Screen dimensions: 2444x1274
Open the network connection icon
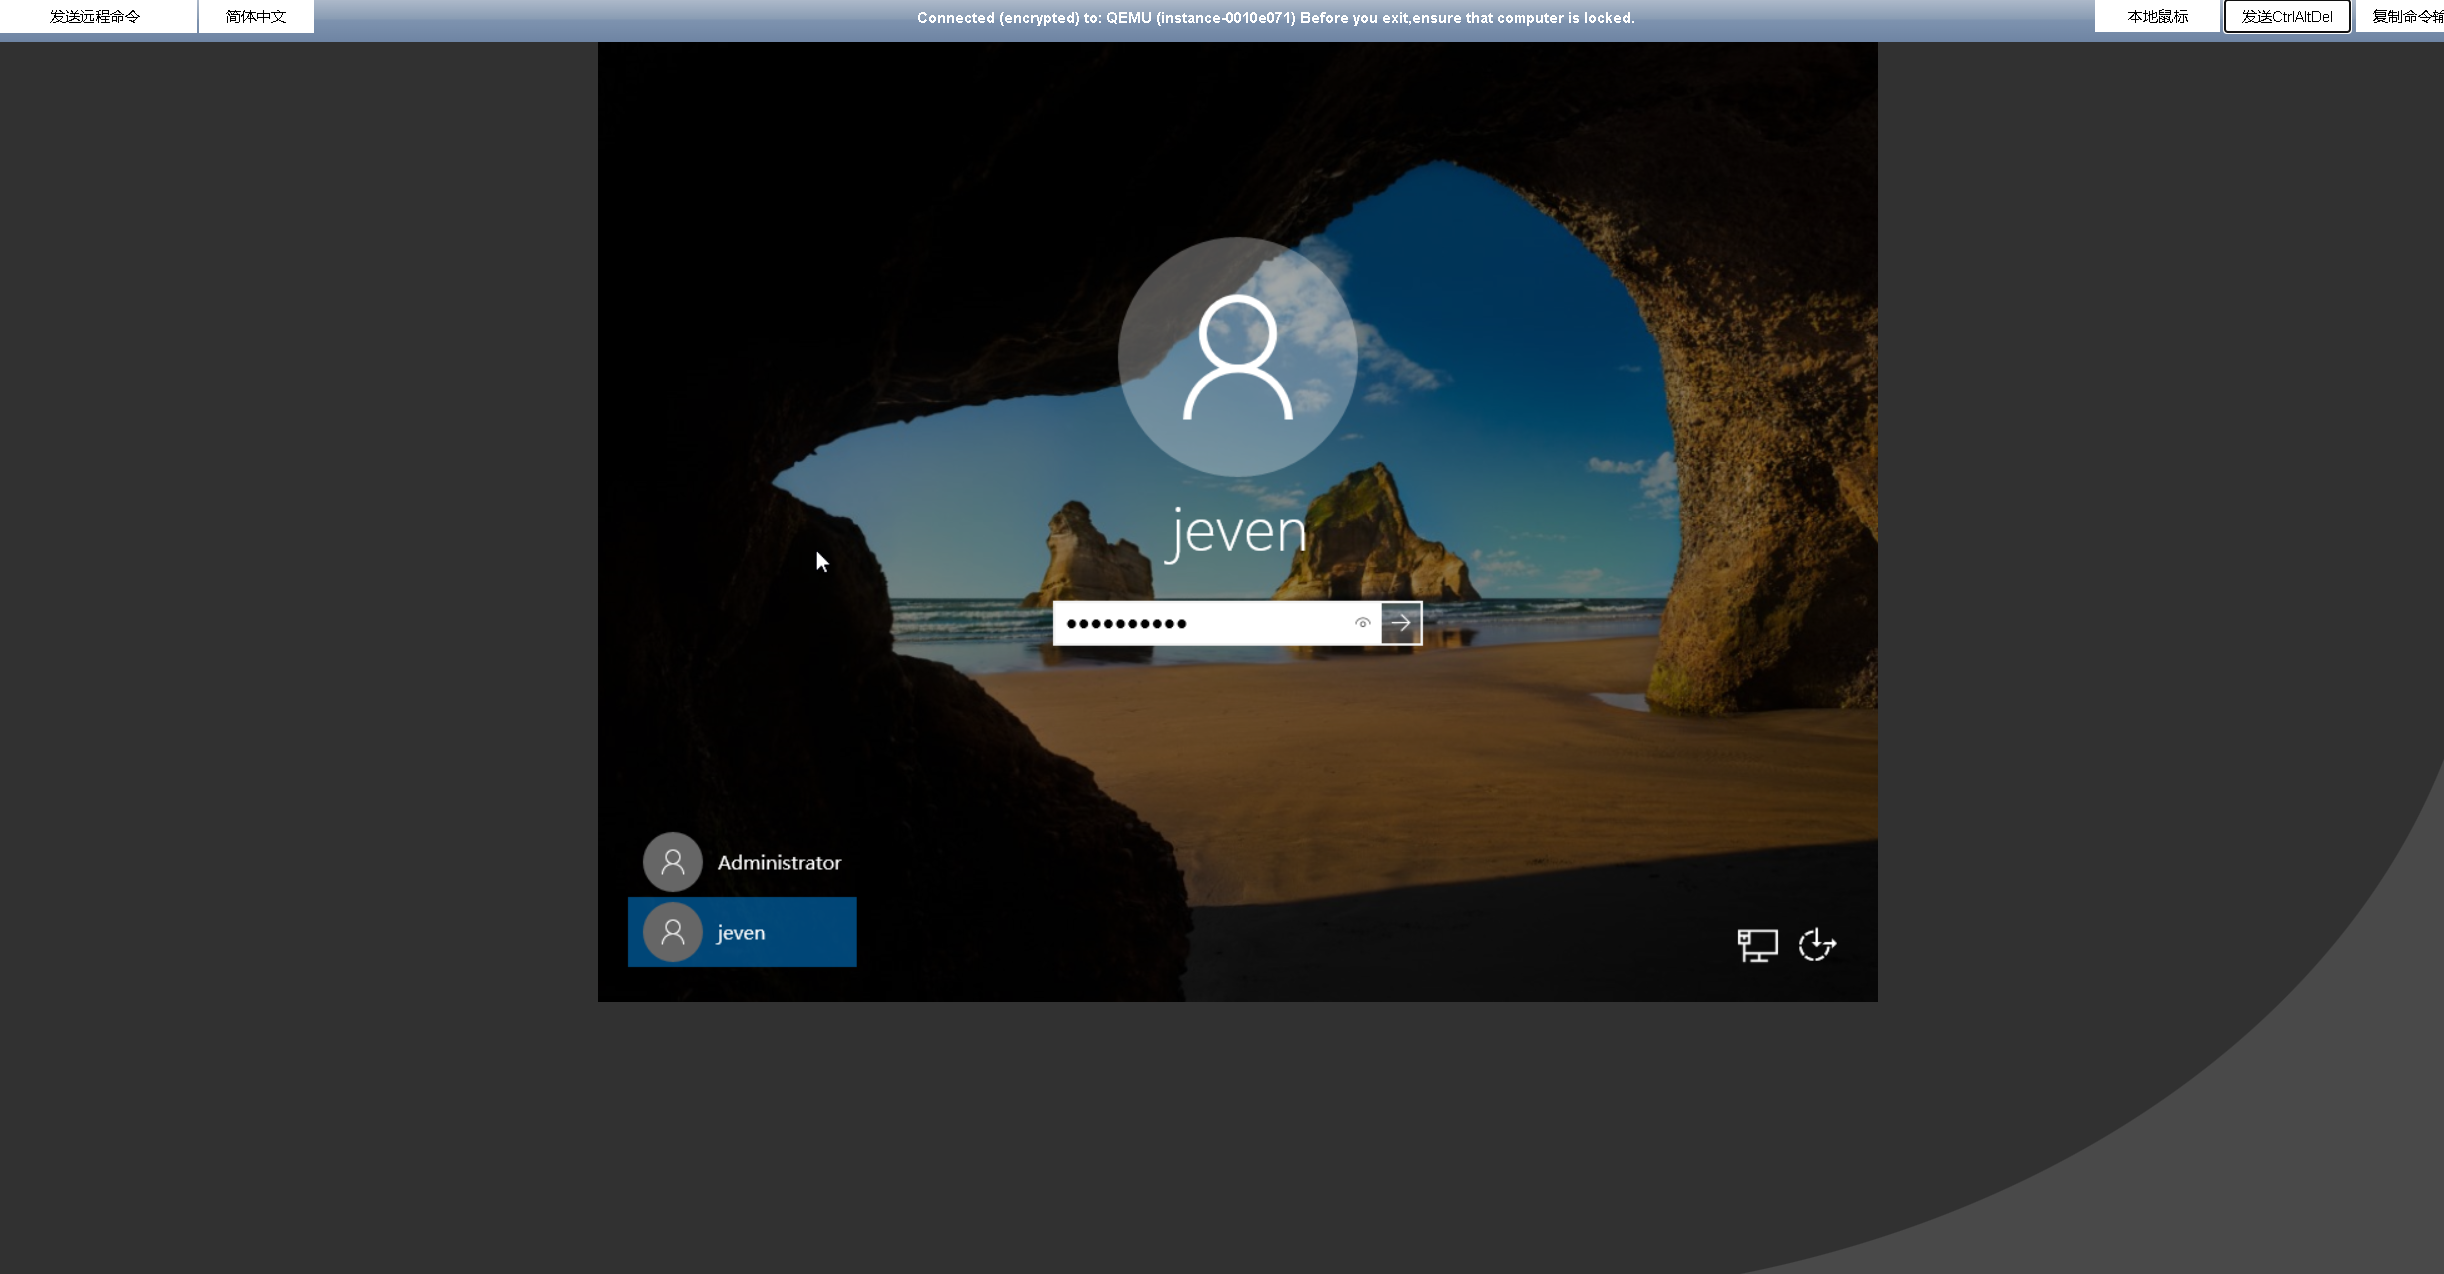1757,945
